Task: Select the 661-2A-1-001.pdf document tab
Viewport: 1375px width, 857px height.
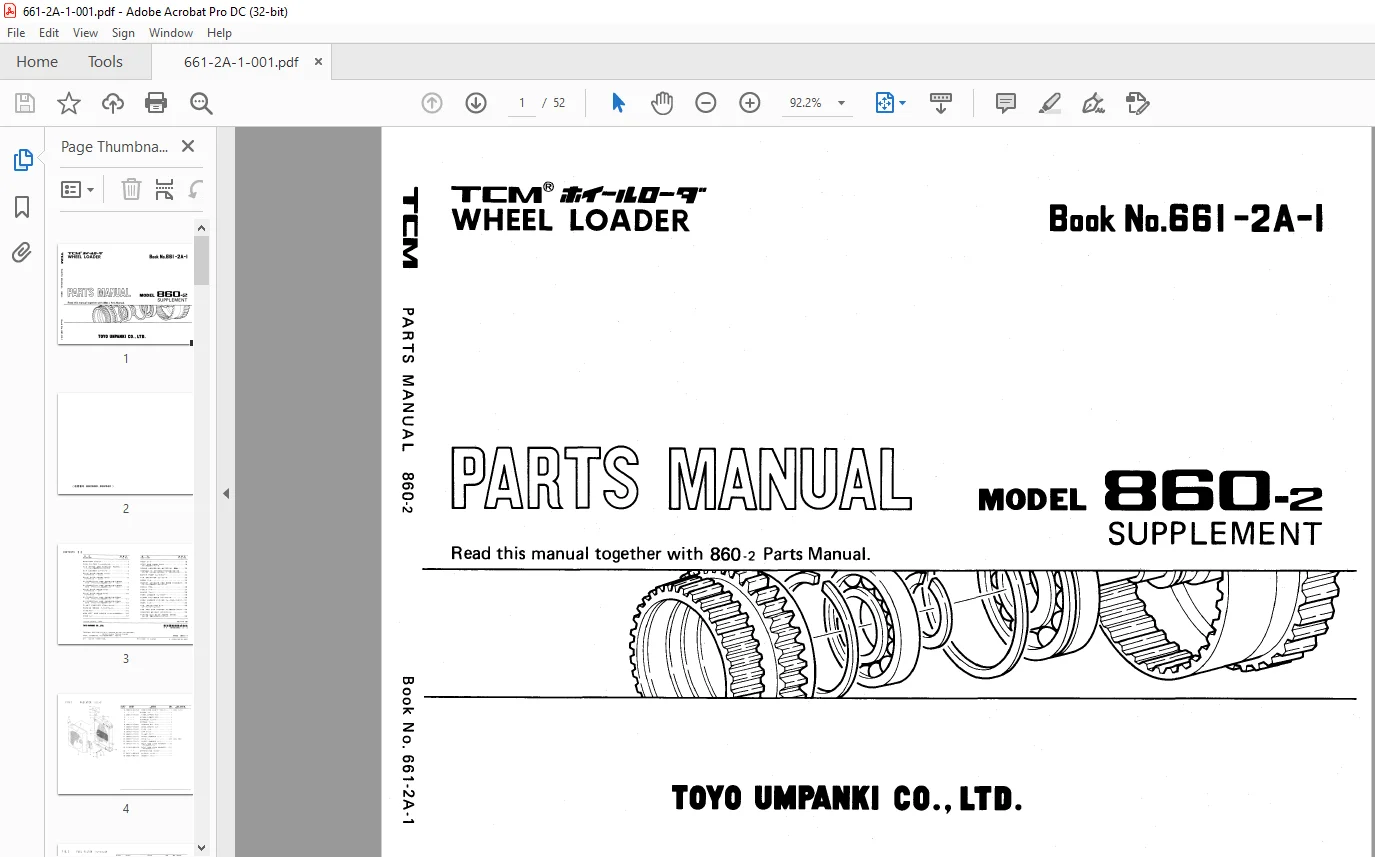Action: pos(241,62)
